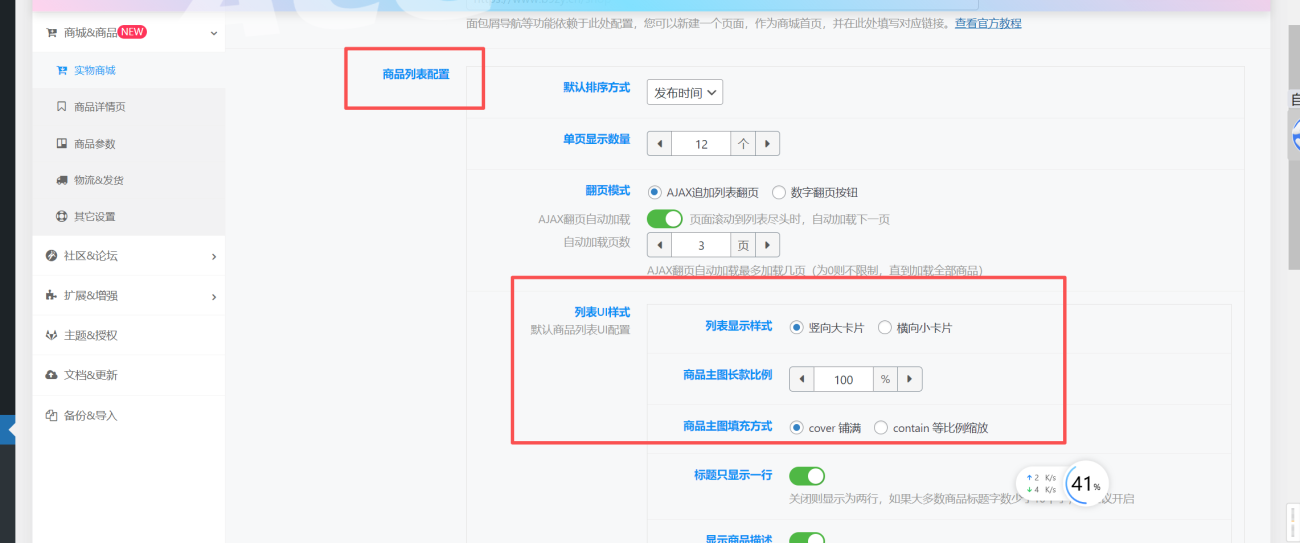Image resolution: width=1300 pixels, height=543 pixels.
Task: Click the 自动加载页数 value field showing 3
Action: [701, 245]
